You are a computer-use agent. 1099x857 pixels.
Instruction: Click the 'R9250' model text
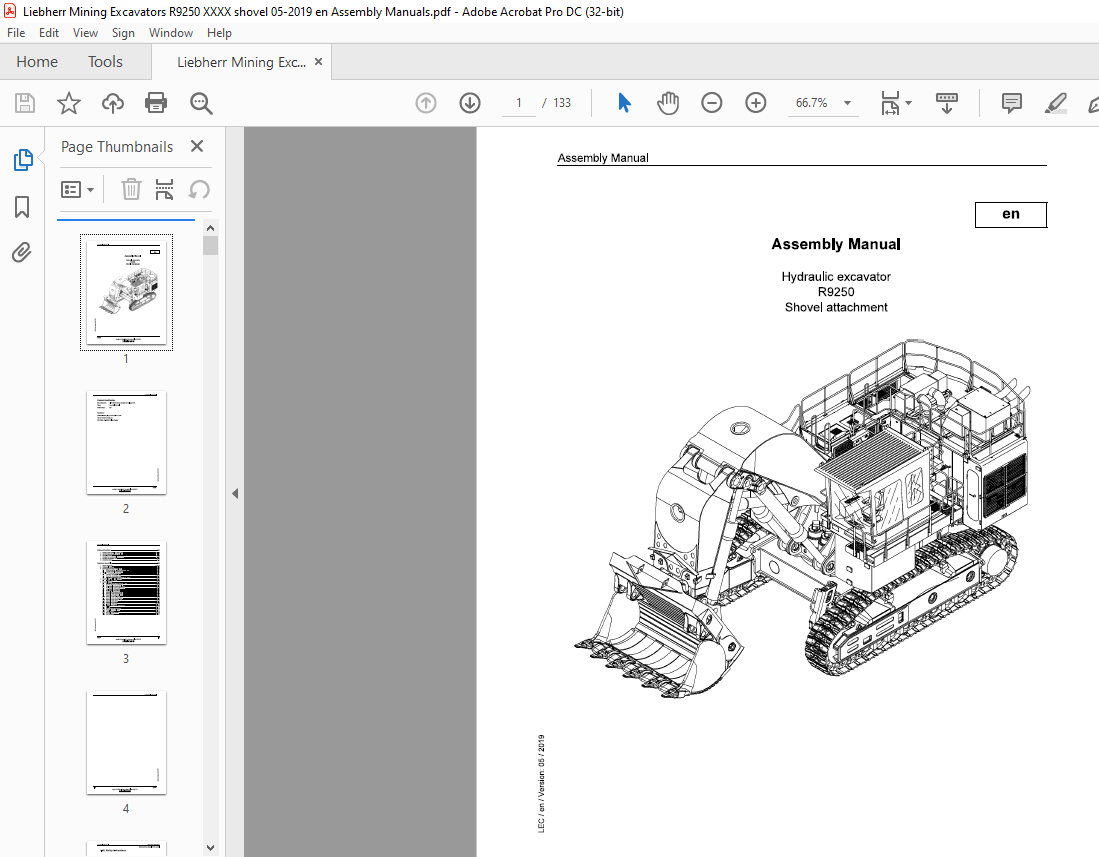pos(835,292)
